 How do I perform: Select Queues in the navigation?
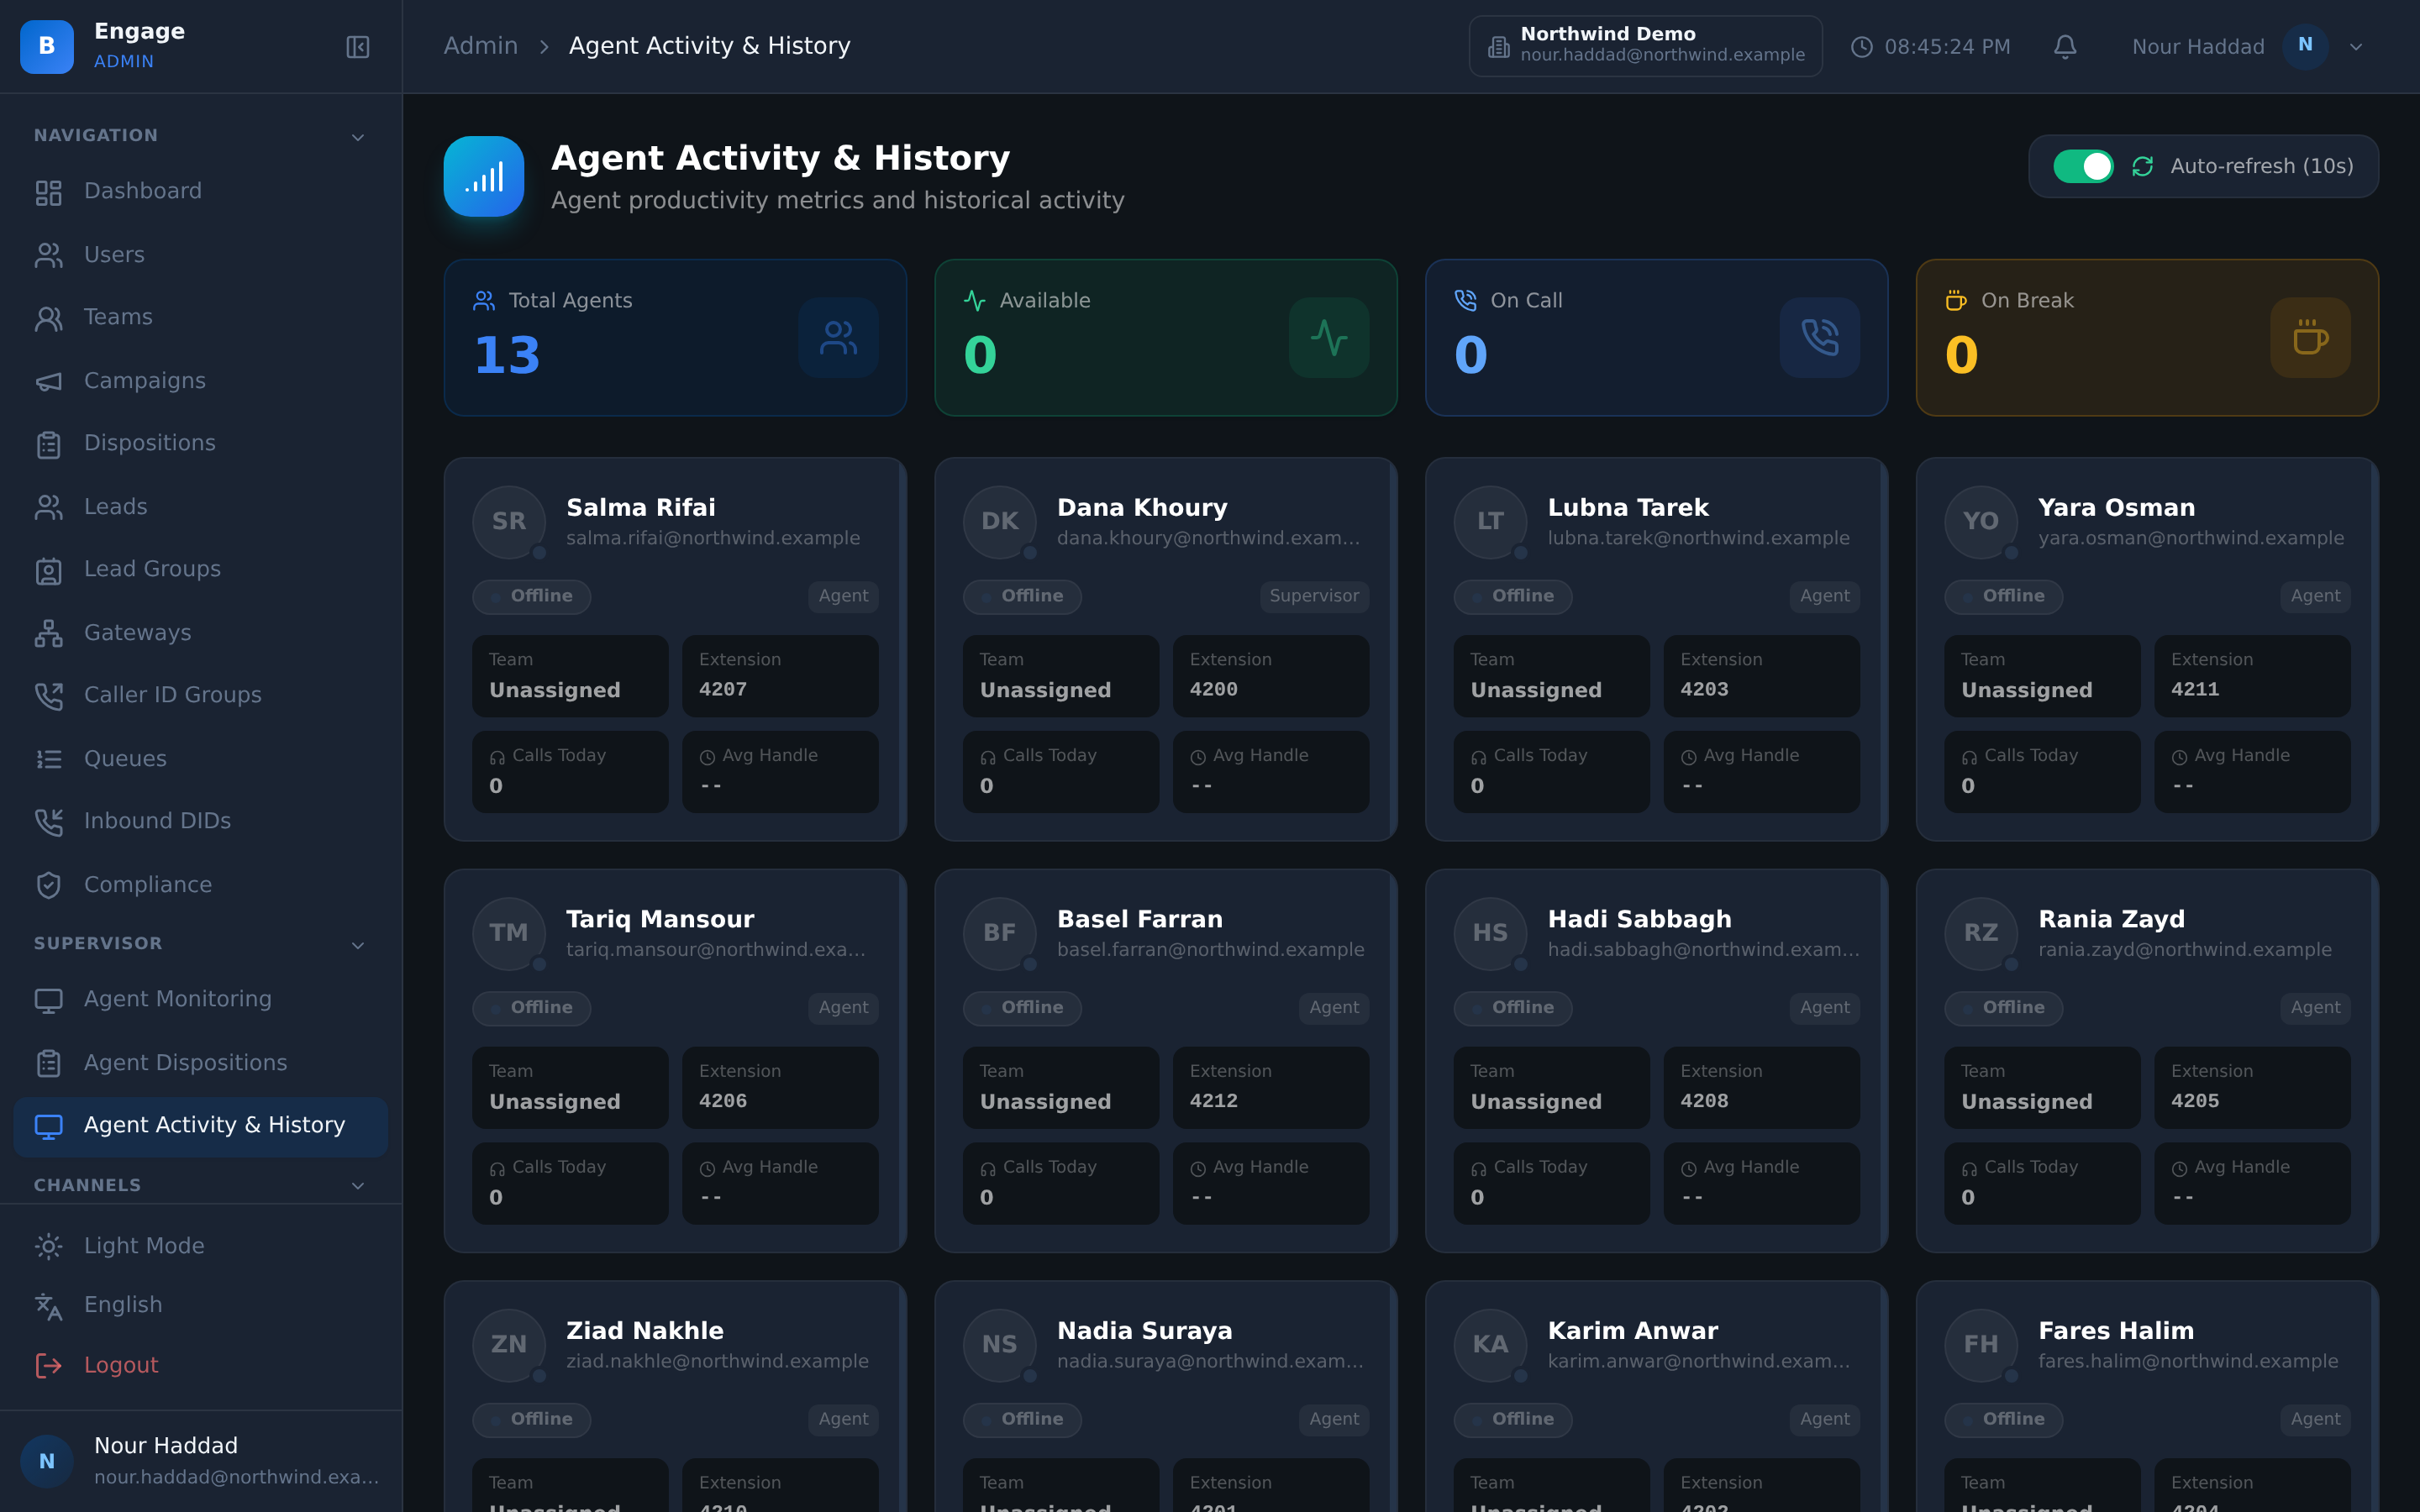[x=200, y=759]
